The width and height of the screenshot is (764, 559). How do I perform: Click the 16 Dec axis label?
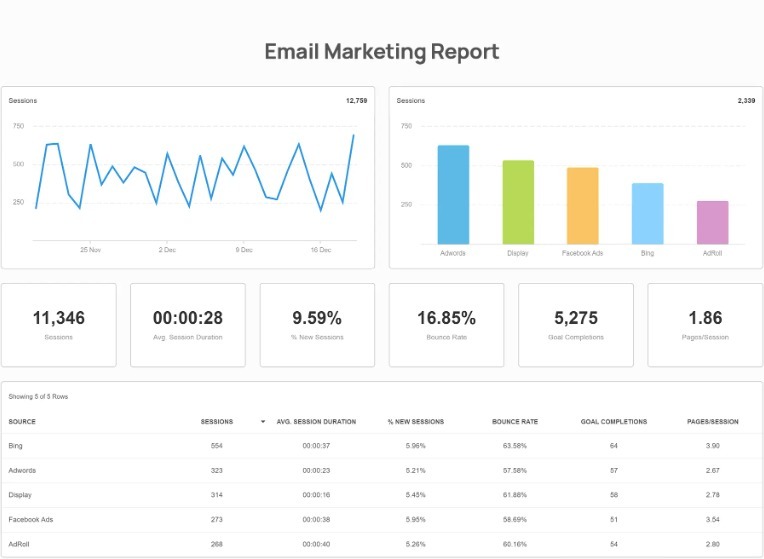click(321, 250)
